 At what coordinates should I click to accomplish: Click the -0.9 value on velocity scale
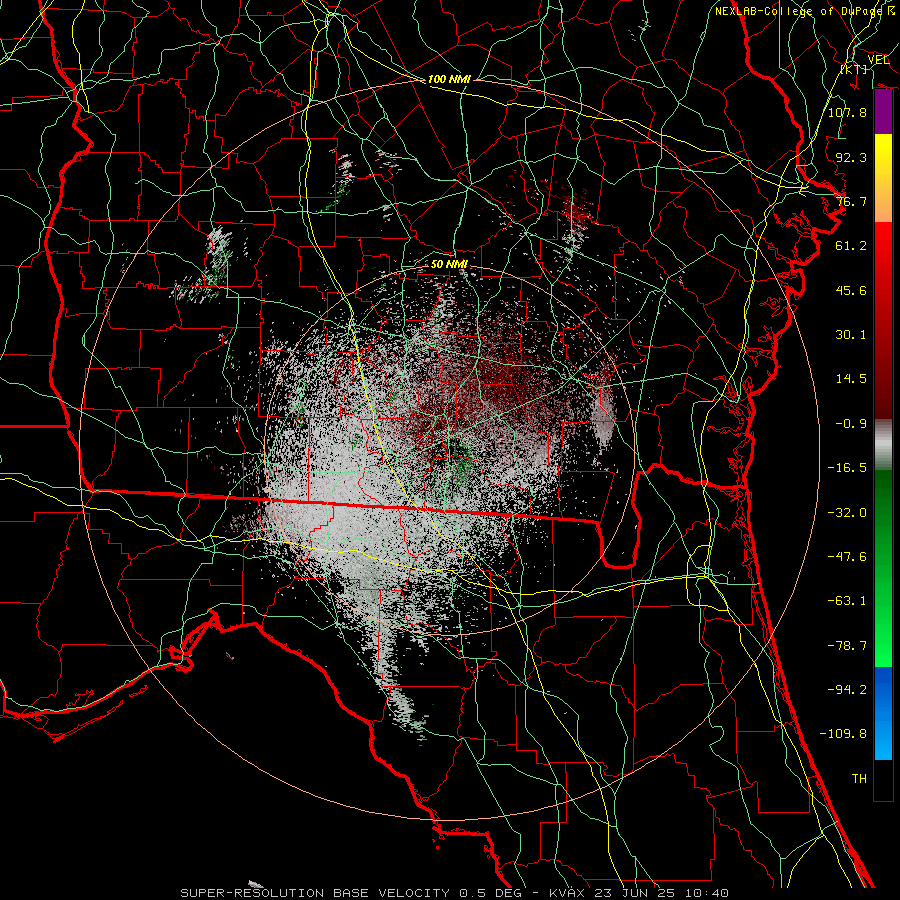(x=851, y=424)
